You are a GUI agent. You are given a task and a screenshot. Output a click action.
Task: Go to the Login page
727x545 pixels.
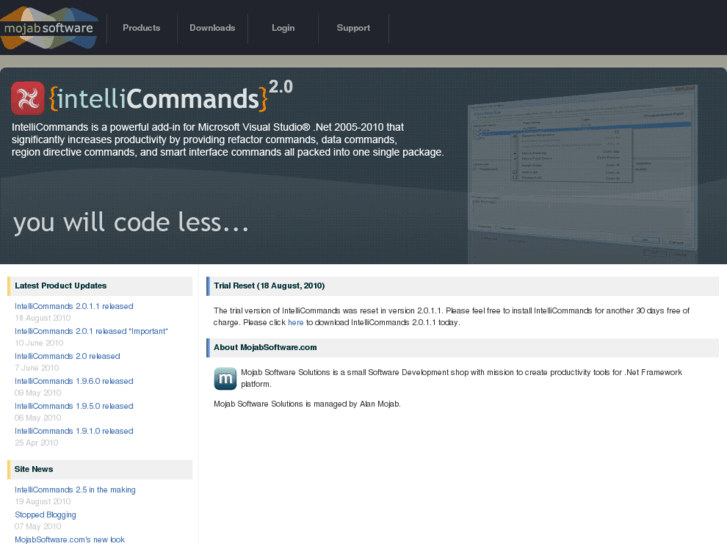coord(283,28)
